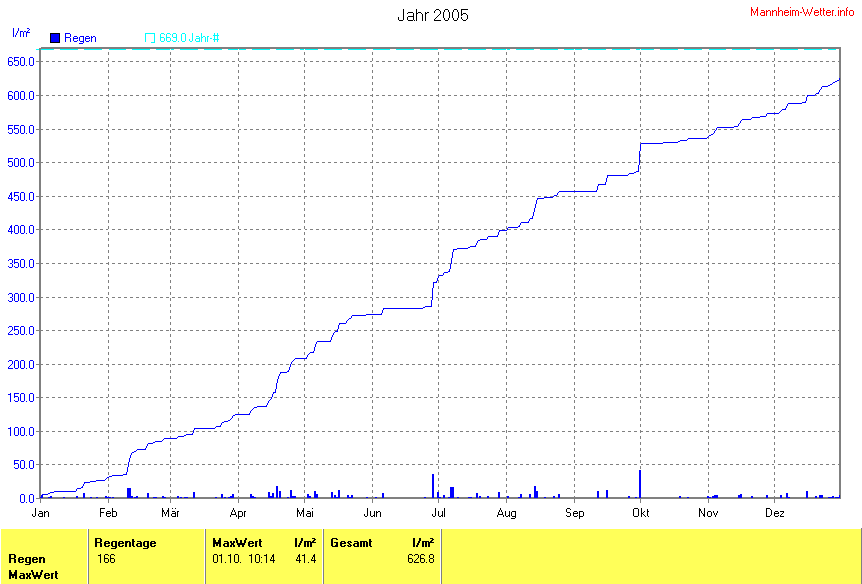Click the Okt month axis label
The width and height of the screenshot is (862, 584).
tap(640, 513)
